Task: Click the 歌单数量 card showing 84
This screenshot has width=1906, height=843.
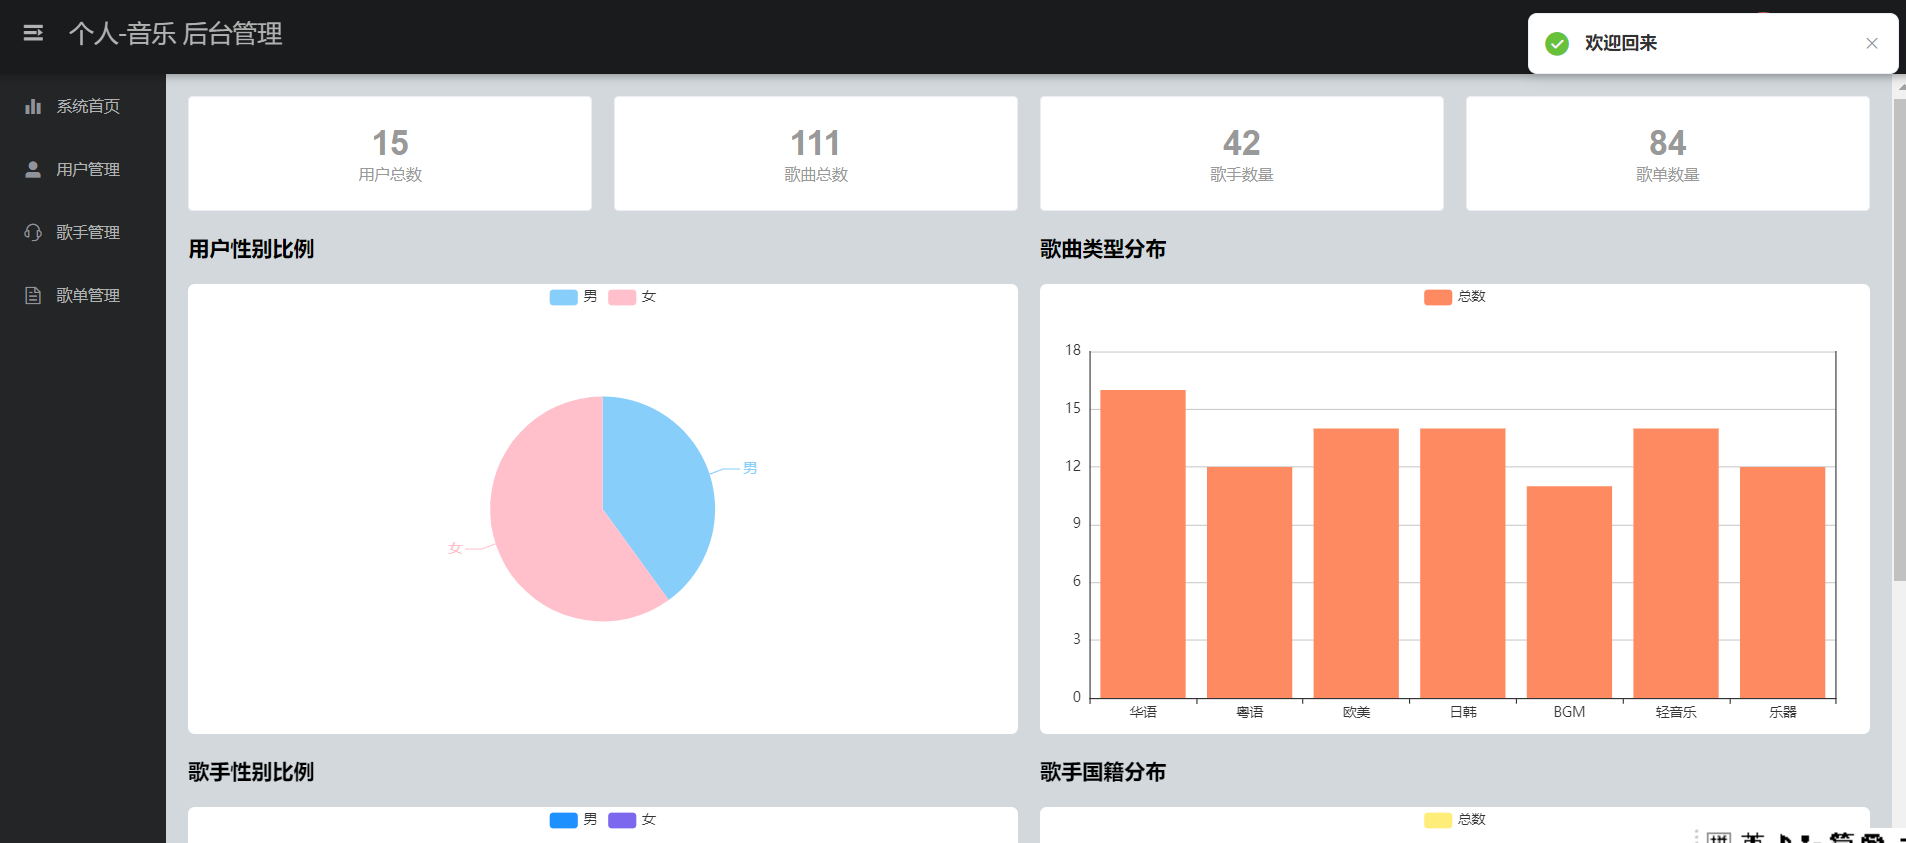Action: pyautogui.click(x=1668, y=153)
